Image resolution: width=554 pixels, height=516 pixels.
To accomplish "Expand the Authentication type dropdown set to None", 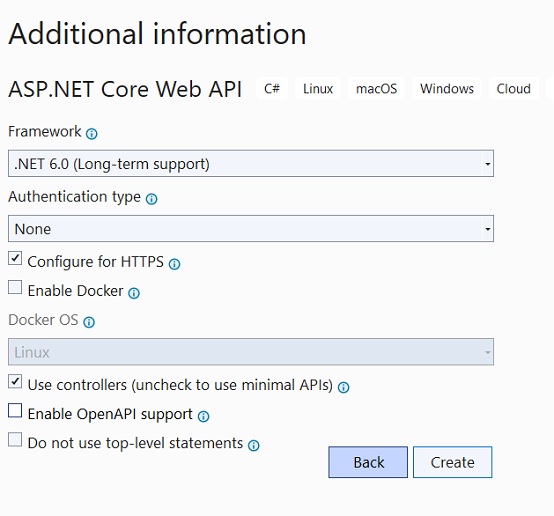I will (251, 229).
